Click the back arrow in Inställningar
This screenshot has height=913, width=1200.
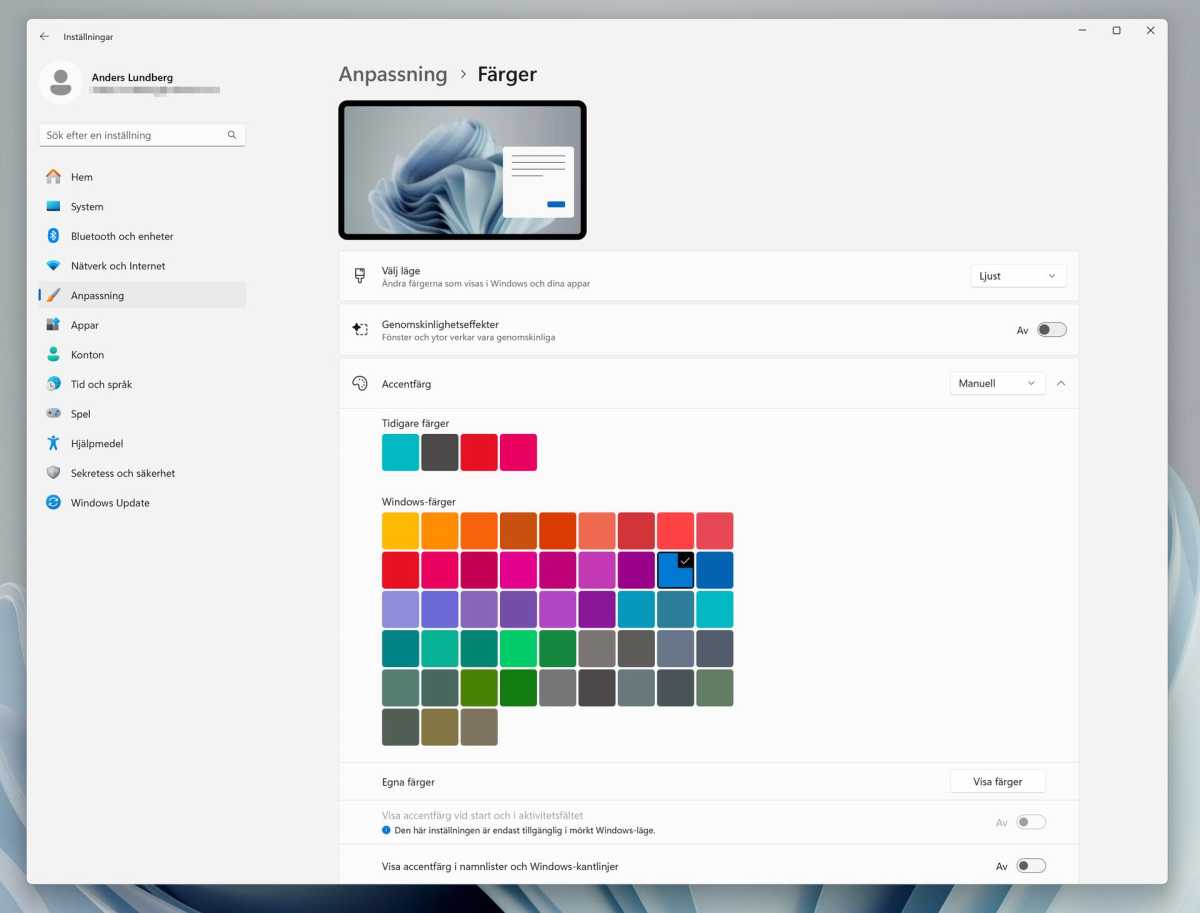[44, 37]
